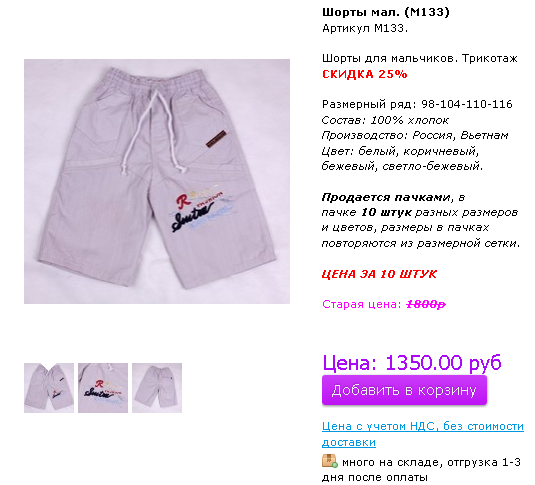Image resolution: width=535 pixels, height=485 pixels.
Task: Select the embroidered logo close-up thumbnail
Action: click(x=103, y=388)
